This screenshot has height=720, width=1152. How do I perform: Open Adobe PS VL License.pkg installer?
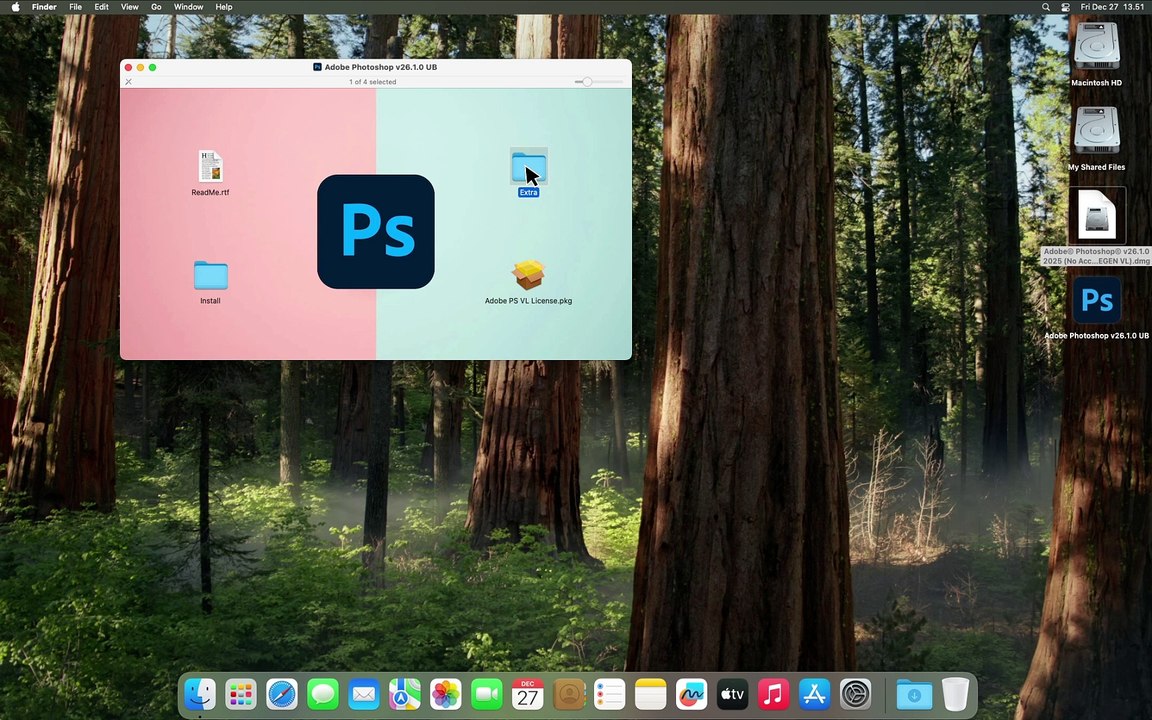click(x=528, y=275)
